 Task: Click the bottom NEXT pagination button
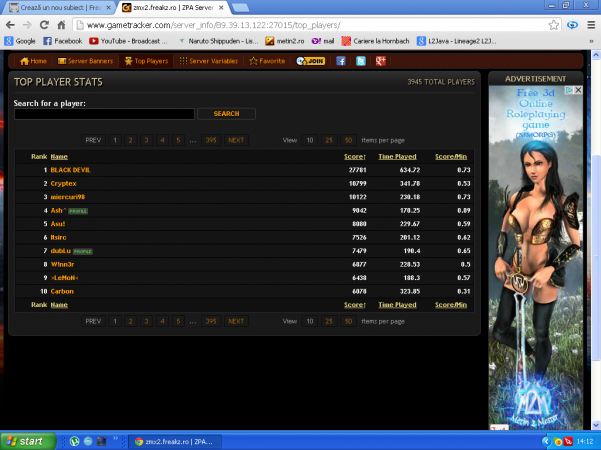(x=236, y=321)
